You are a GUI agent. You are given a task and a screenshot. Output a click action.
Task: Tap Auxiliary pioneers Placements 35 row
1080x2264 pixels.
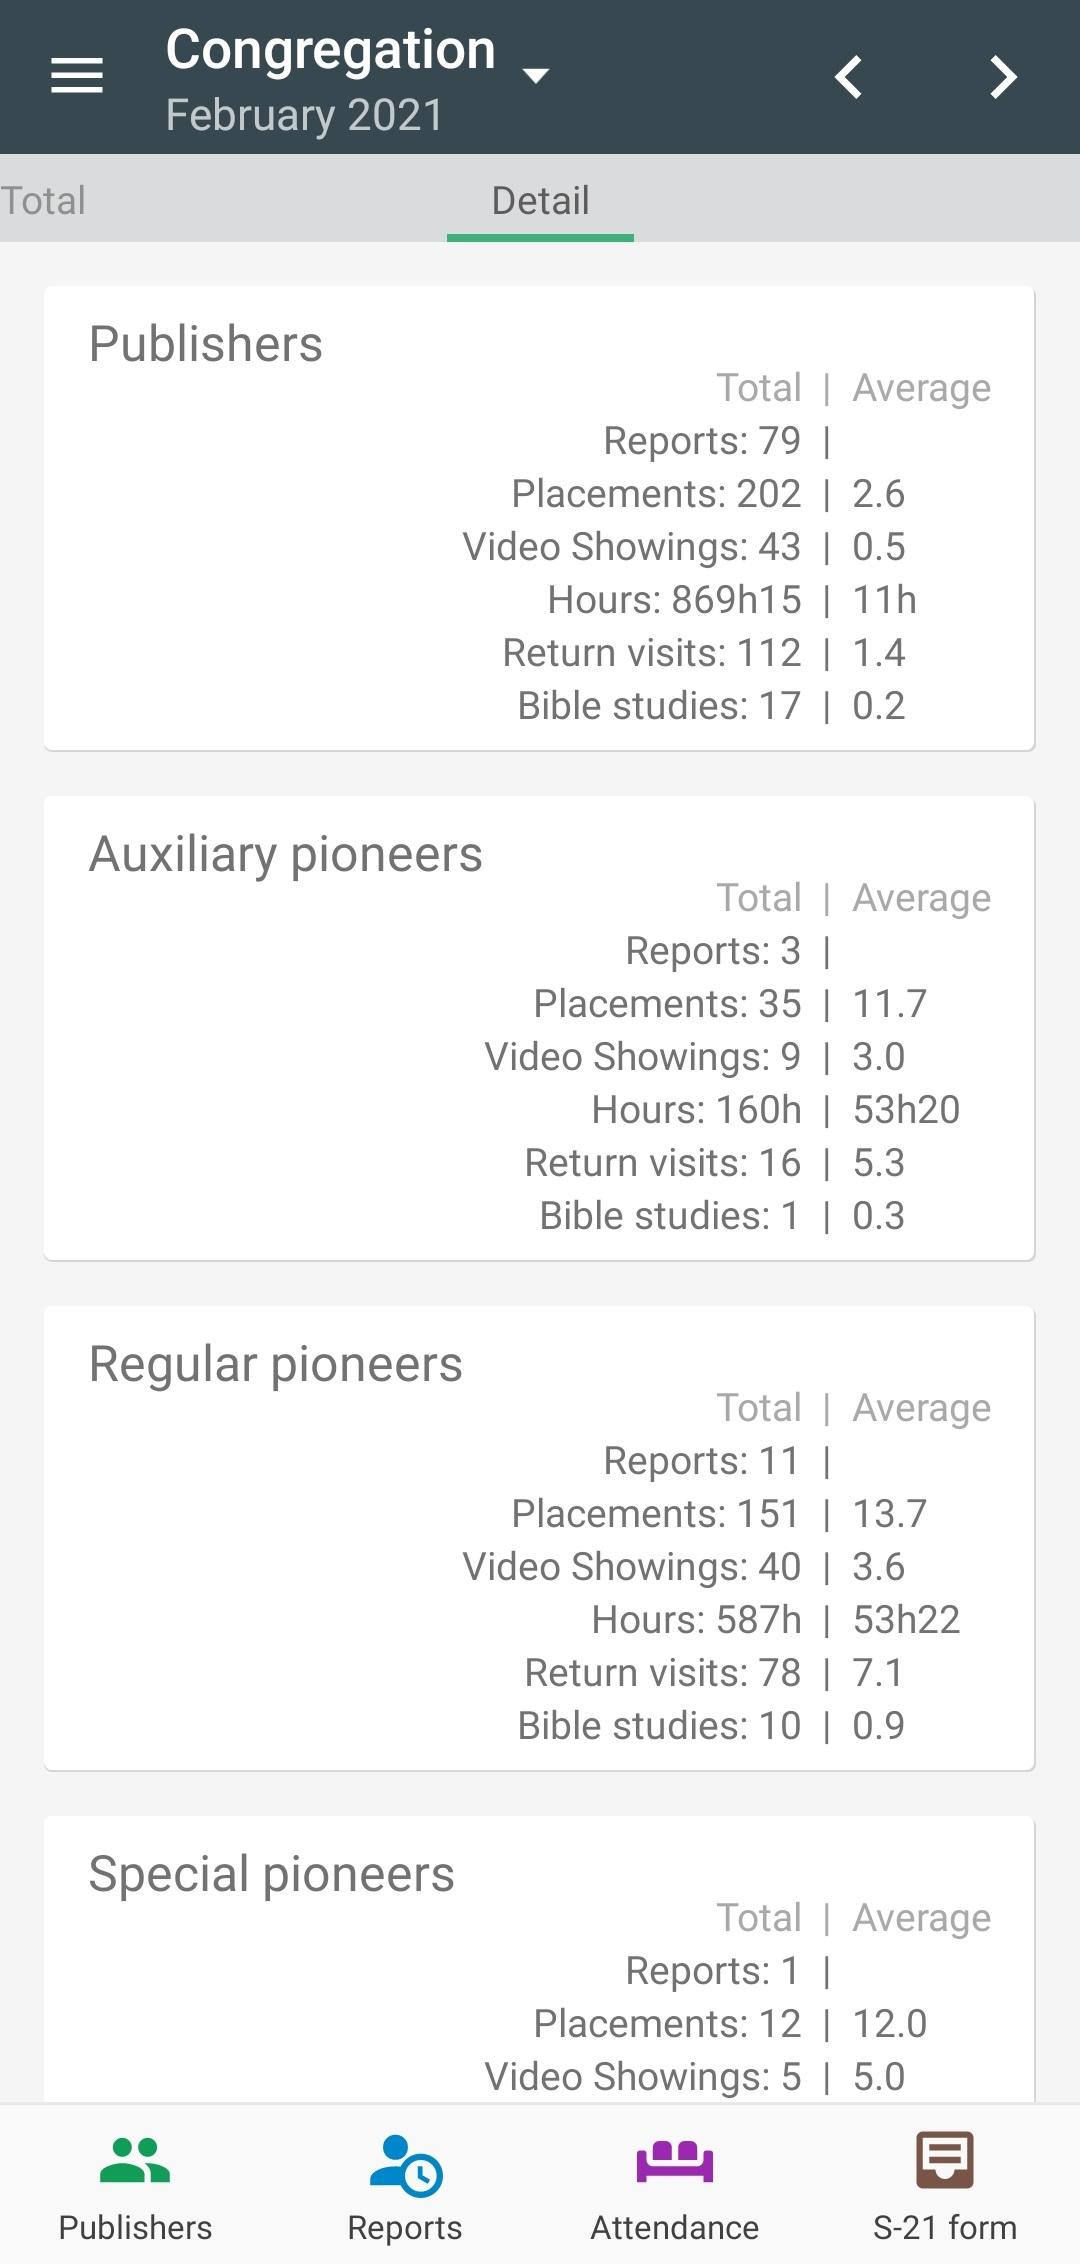point(730,1004)
